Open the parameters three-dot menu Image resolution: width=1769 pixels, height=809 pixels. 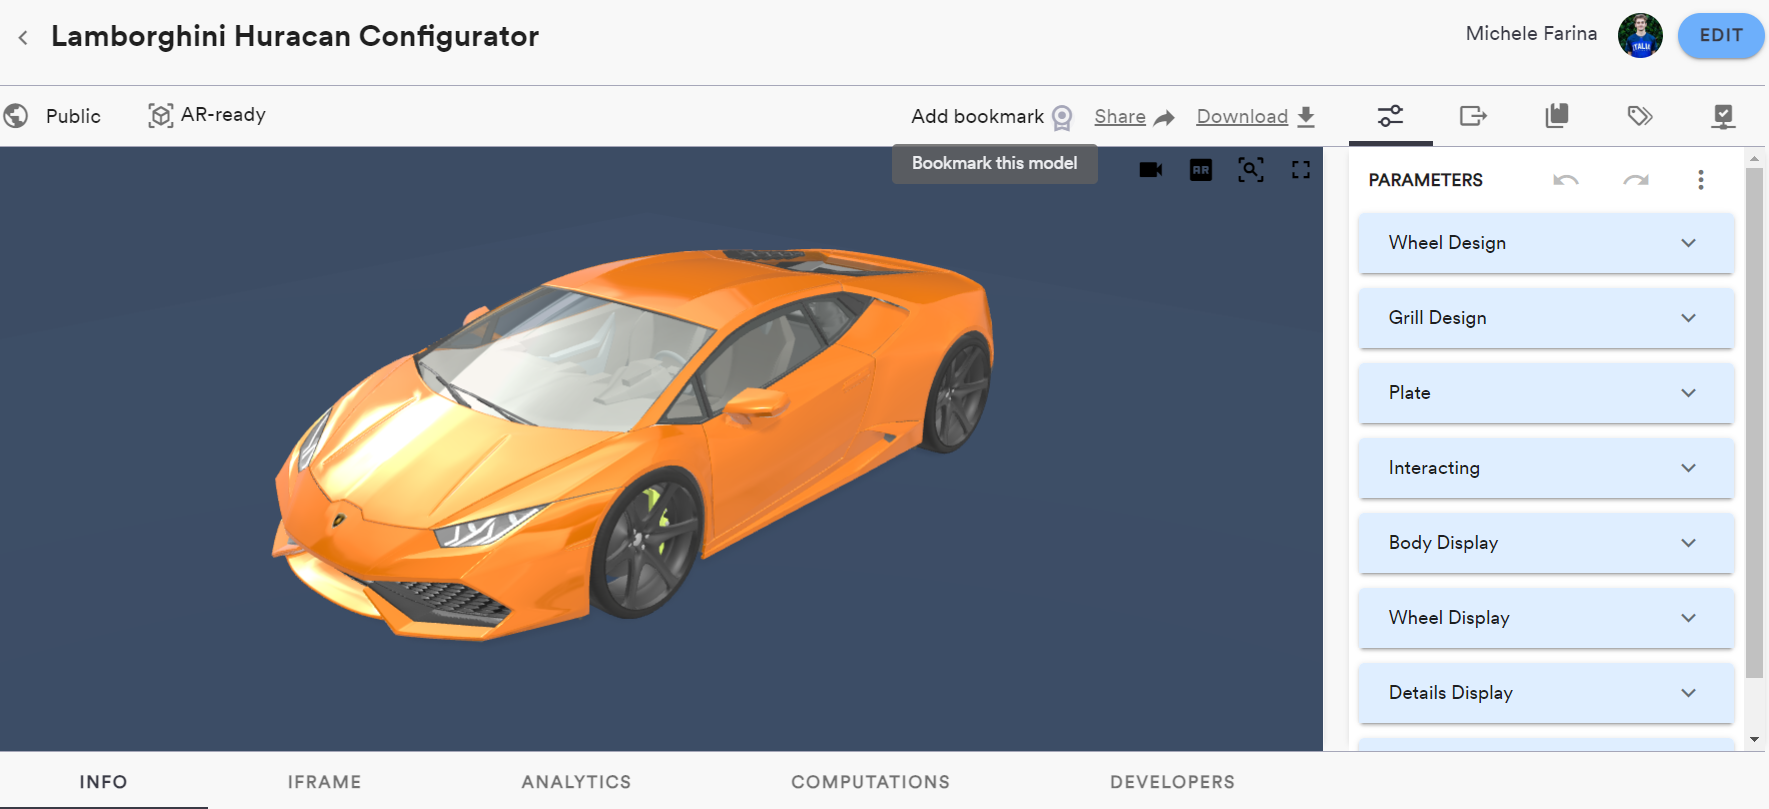(1700, 180)
